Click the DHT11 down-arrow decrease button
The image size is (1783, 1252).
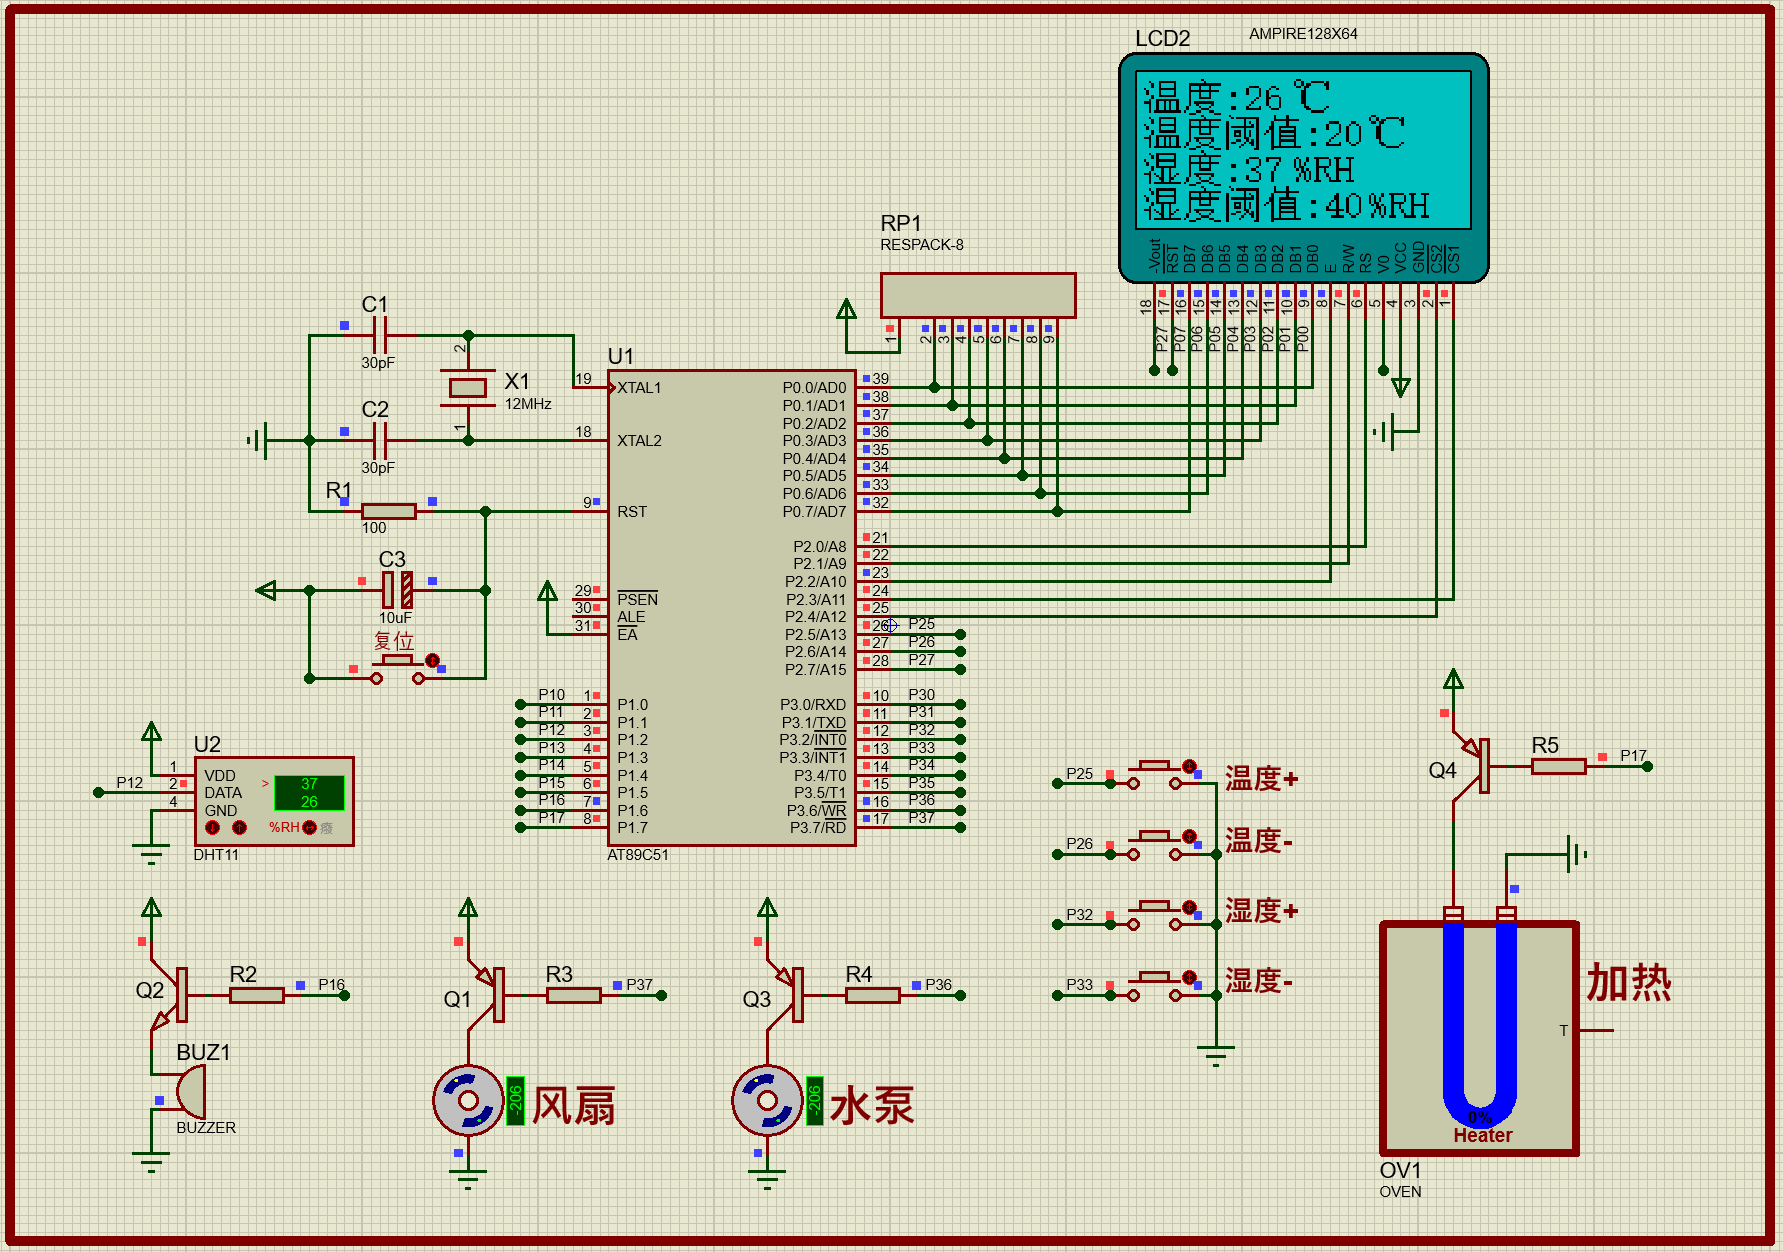(x=212, y=827)
